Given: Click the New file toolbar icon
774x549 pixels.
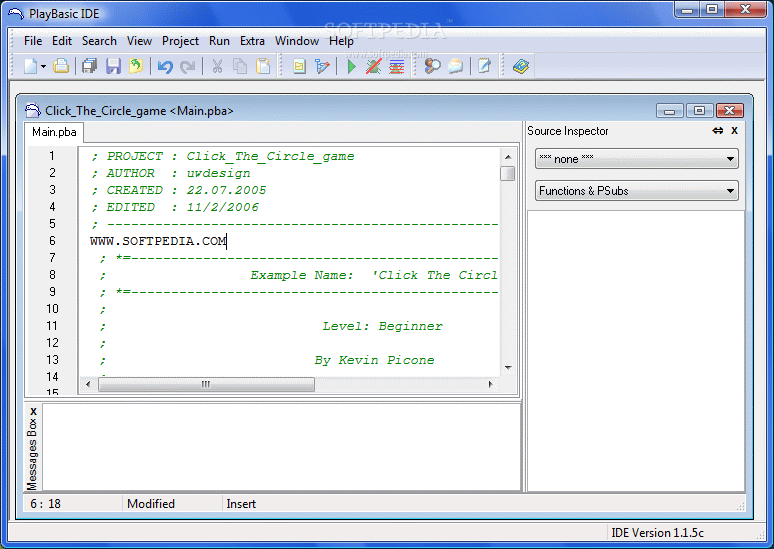Looking at the screenshot, I should click(31, 66).
